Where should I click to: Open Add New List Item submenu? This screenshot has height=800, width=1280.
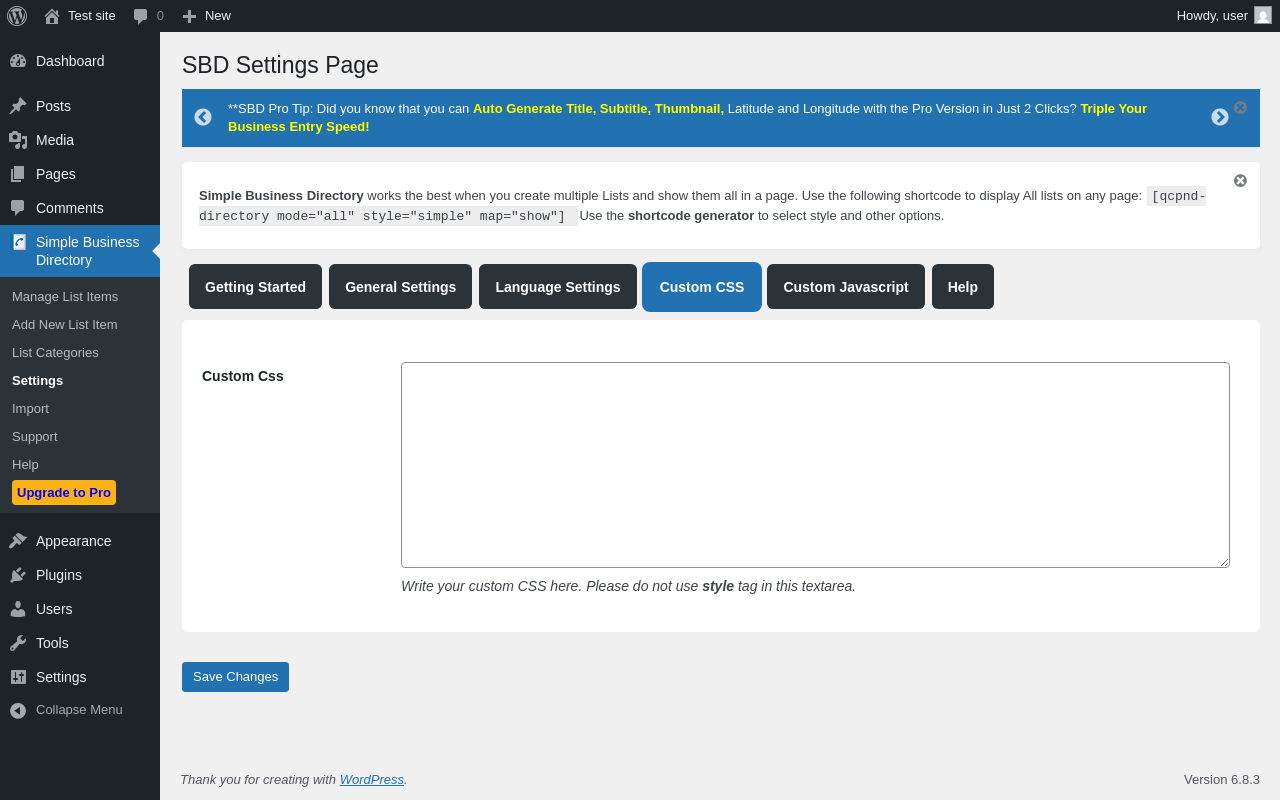coord(65,325)
